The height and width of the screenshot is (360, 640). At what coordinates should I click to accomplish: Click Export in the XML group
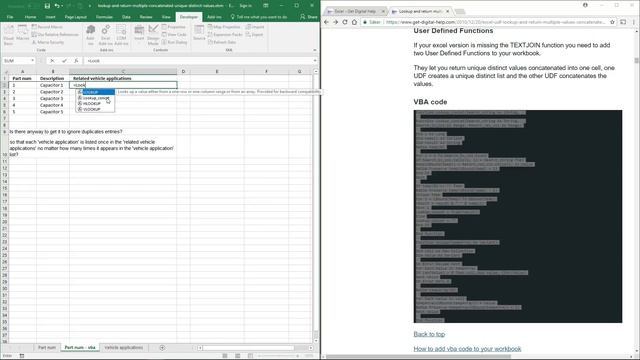[255, 35]
